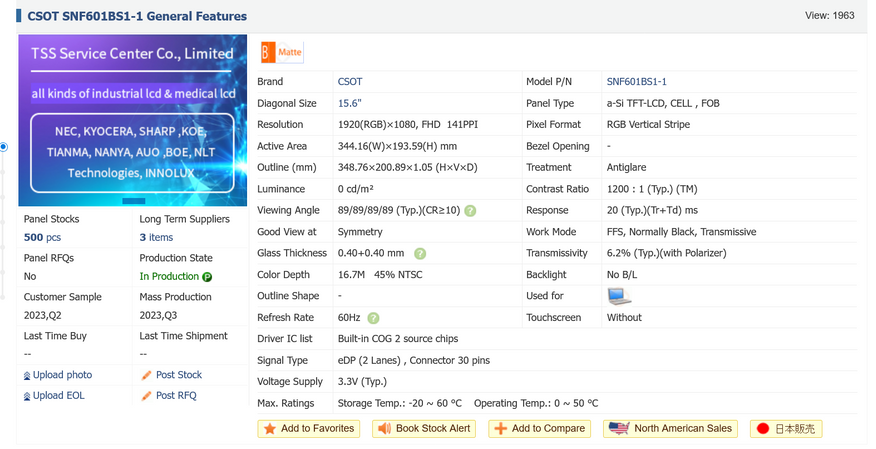Click plus icon in Add to Compare
This screenshot has height=449, width=876.
(x=501, y=429)
